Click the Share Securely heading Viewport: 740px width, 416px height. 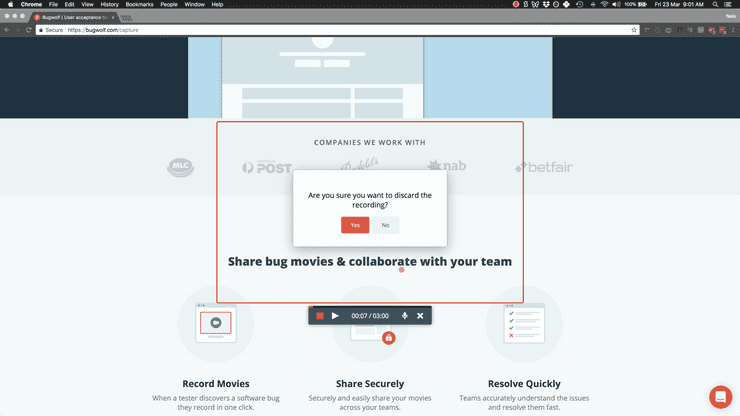370,383
